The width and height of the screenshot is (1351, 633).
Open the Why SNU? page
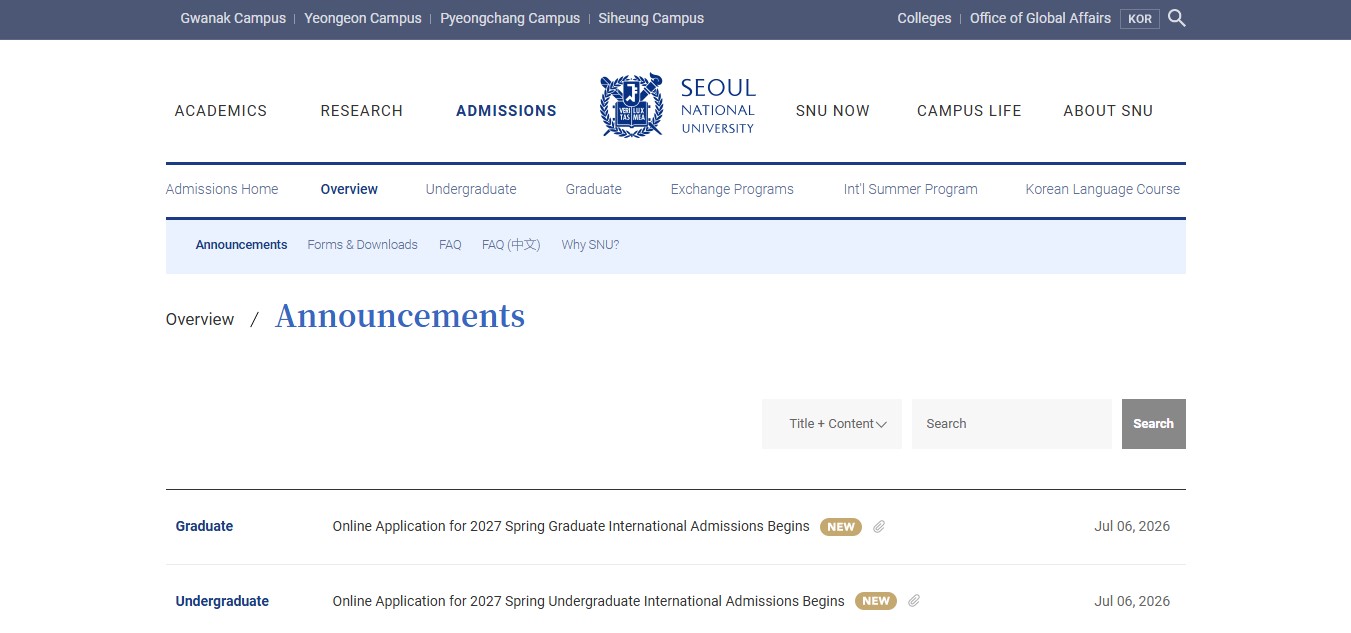590,245
